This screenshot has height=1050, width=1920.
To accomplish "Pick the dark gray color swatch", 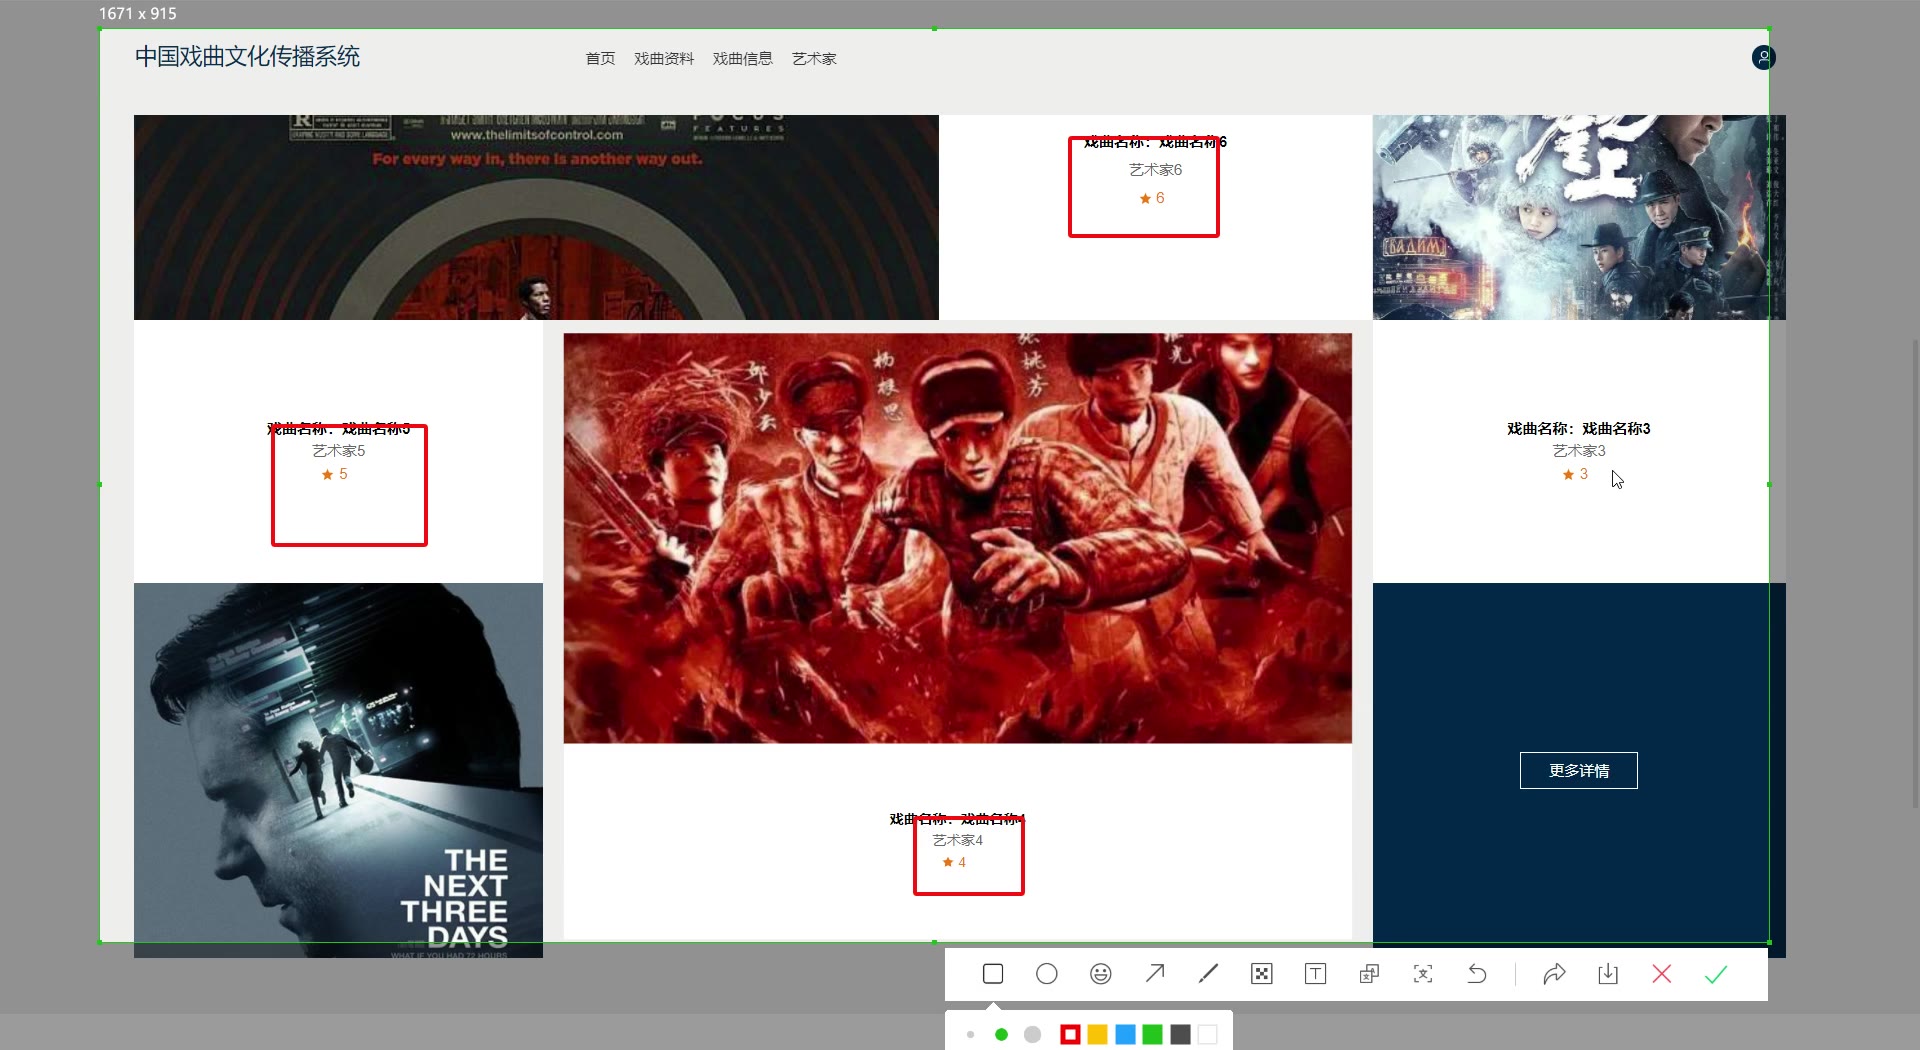I will tap(1180, 1035).
